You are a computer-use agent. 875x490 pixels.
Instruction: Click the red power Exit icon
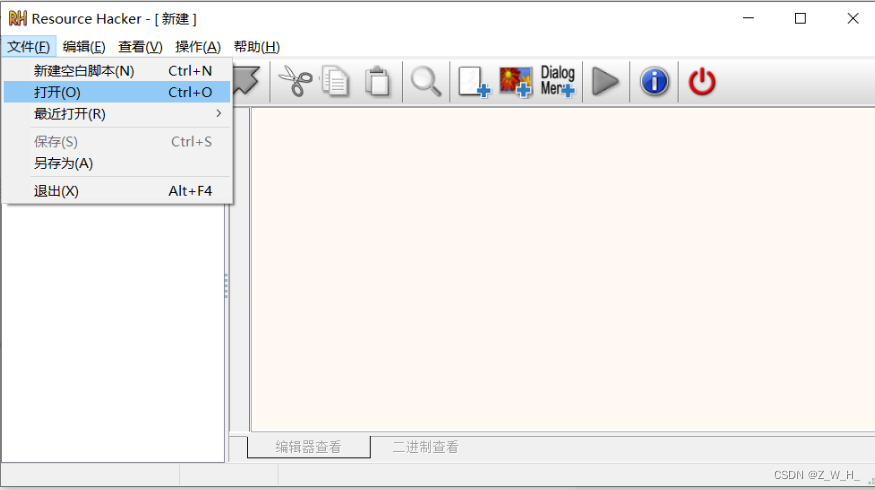702,81
